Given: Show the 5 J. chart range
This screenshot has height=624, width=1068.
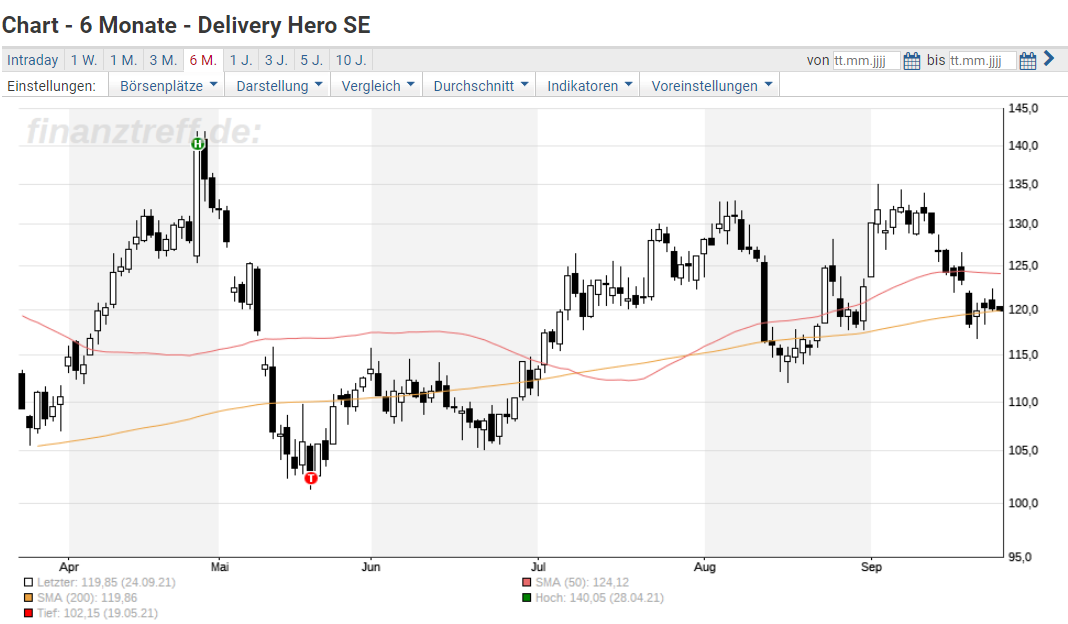Looking at the screenshot, I should [x=311, y=60].
